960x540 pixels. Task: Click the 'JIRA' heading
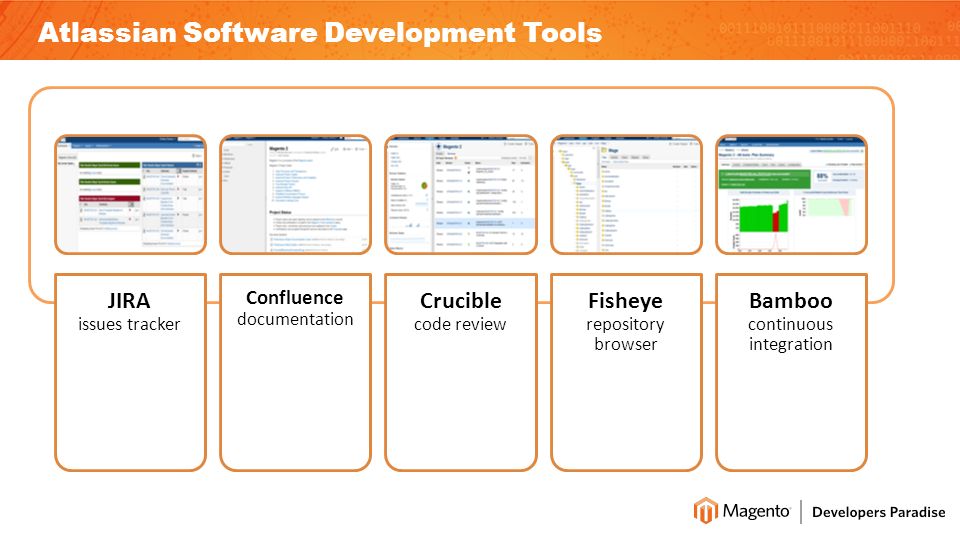[x=129, y=301]
